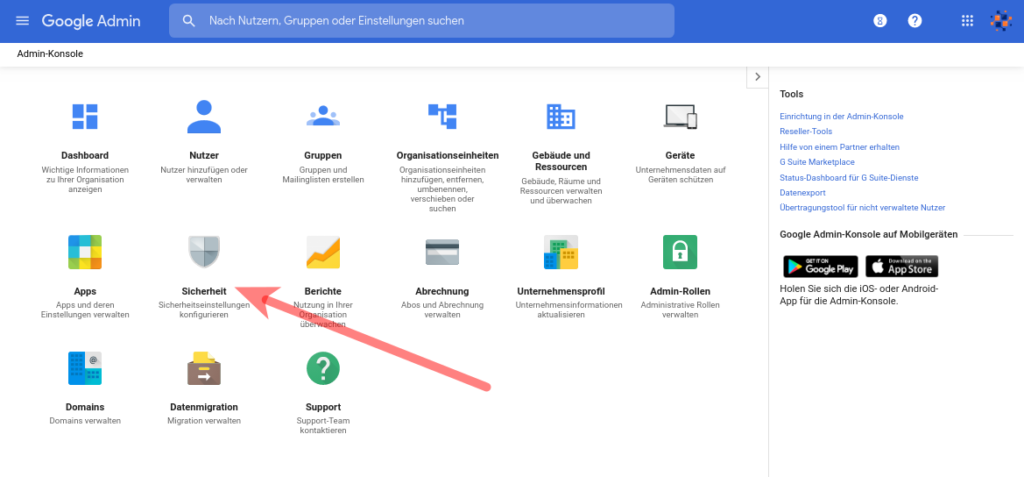This screenshot has width=1024, height=477.
Task: Open the Nutzer person icon
Action: click(204, 116)
